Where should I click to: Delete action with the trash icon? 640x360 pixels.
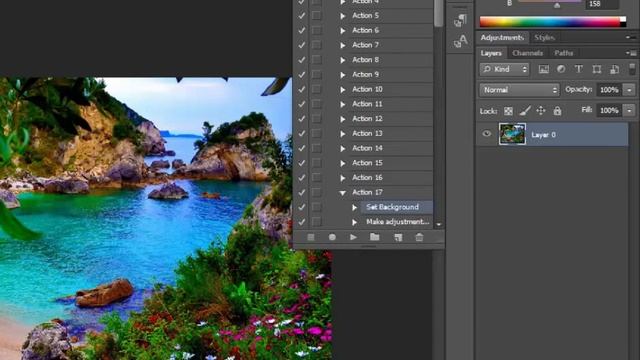(x=419, y=237)
